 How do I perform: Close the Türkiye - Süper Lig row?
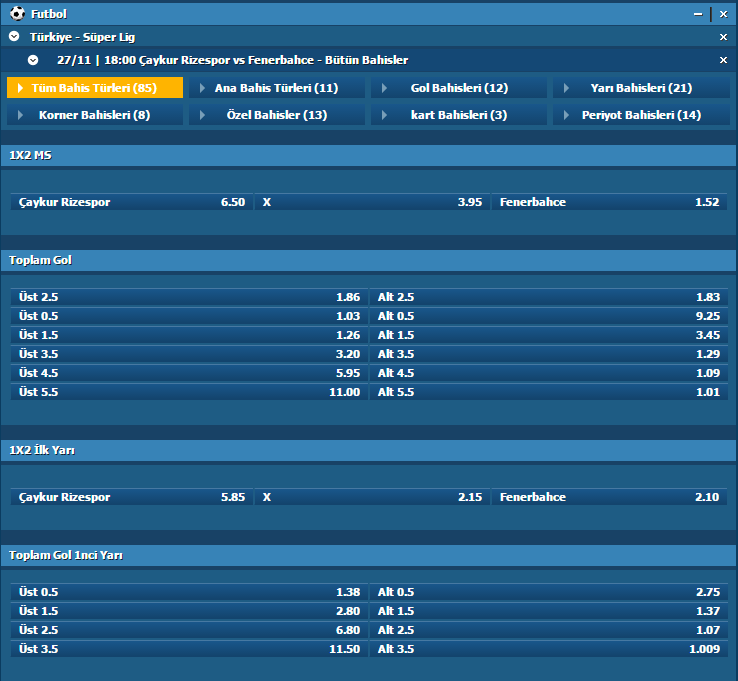pos(723,37)
